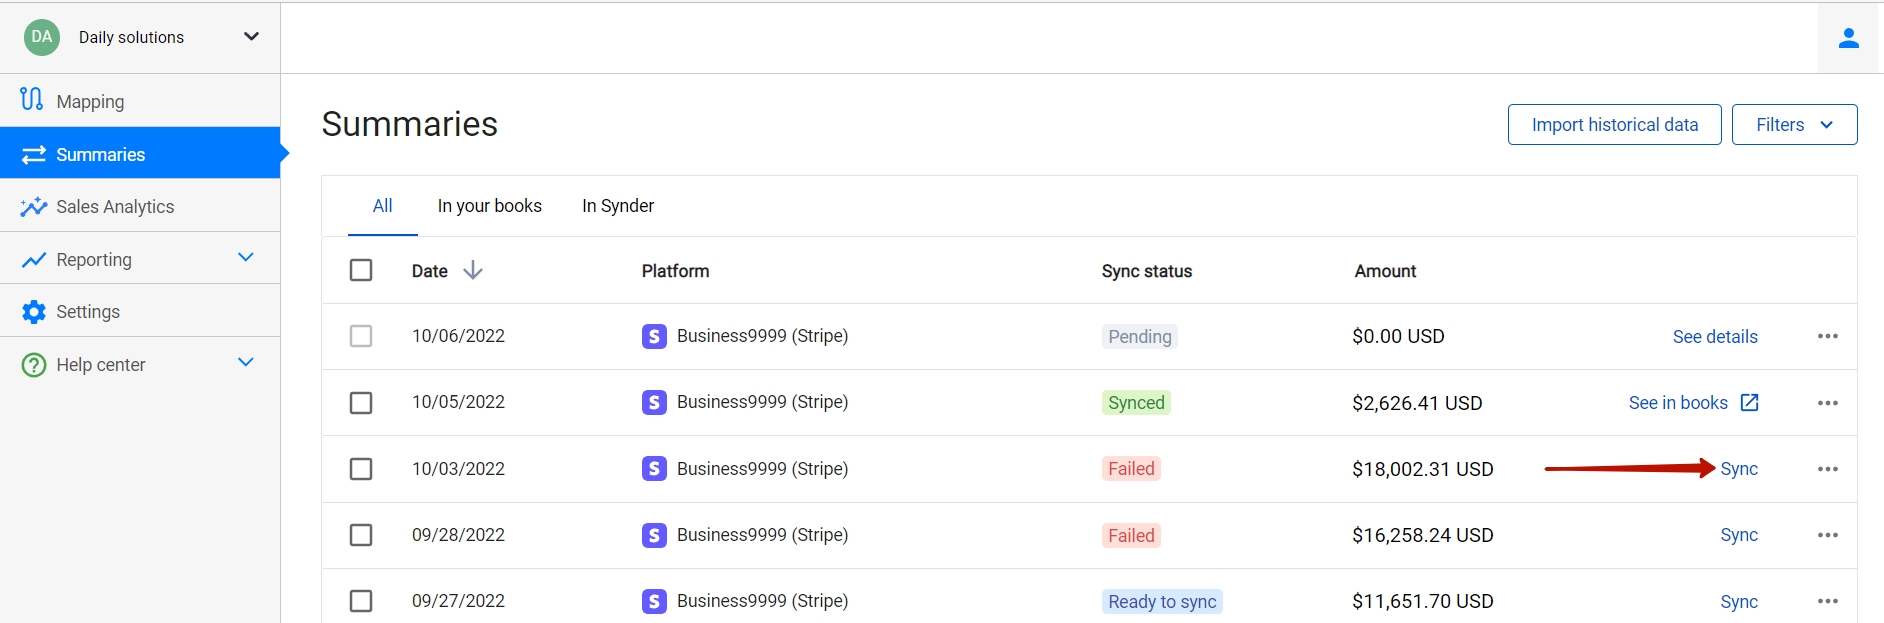Click the Amount column header
The height and width of the screenshot is (623, 1884).
(1385, 271)
